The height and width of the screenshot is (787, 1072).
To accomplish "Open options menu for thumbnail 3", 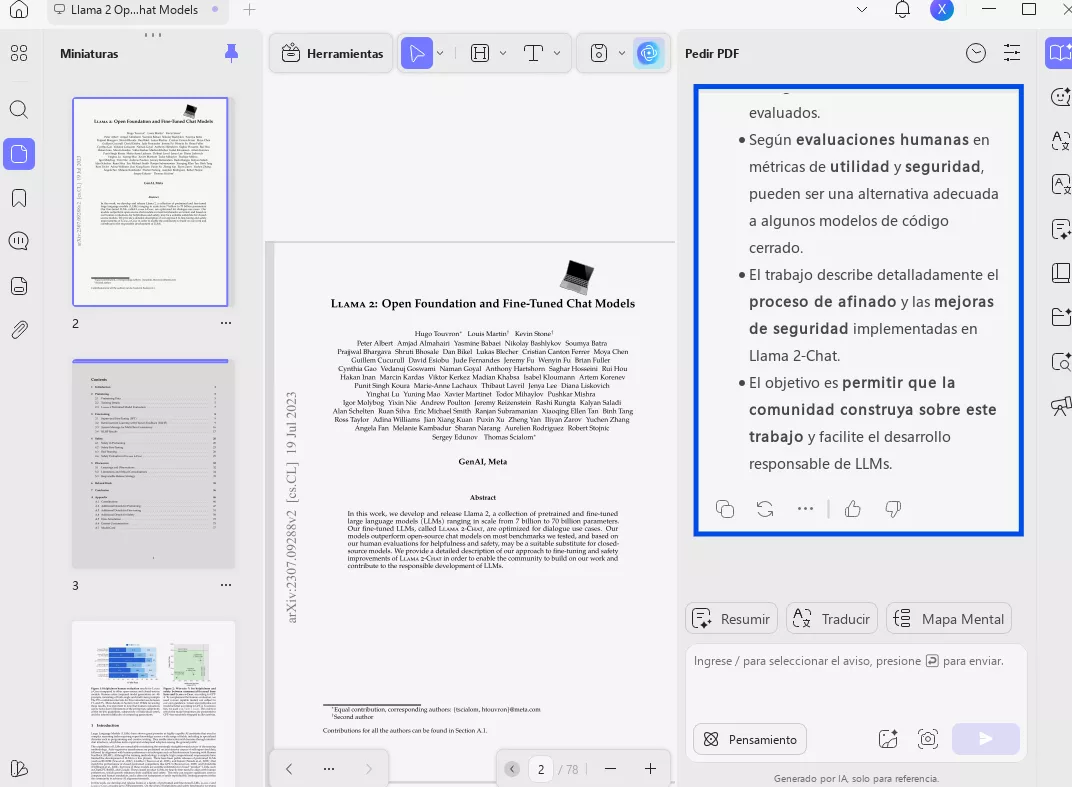I will pyautogui.click(x=226, y=585).
